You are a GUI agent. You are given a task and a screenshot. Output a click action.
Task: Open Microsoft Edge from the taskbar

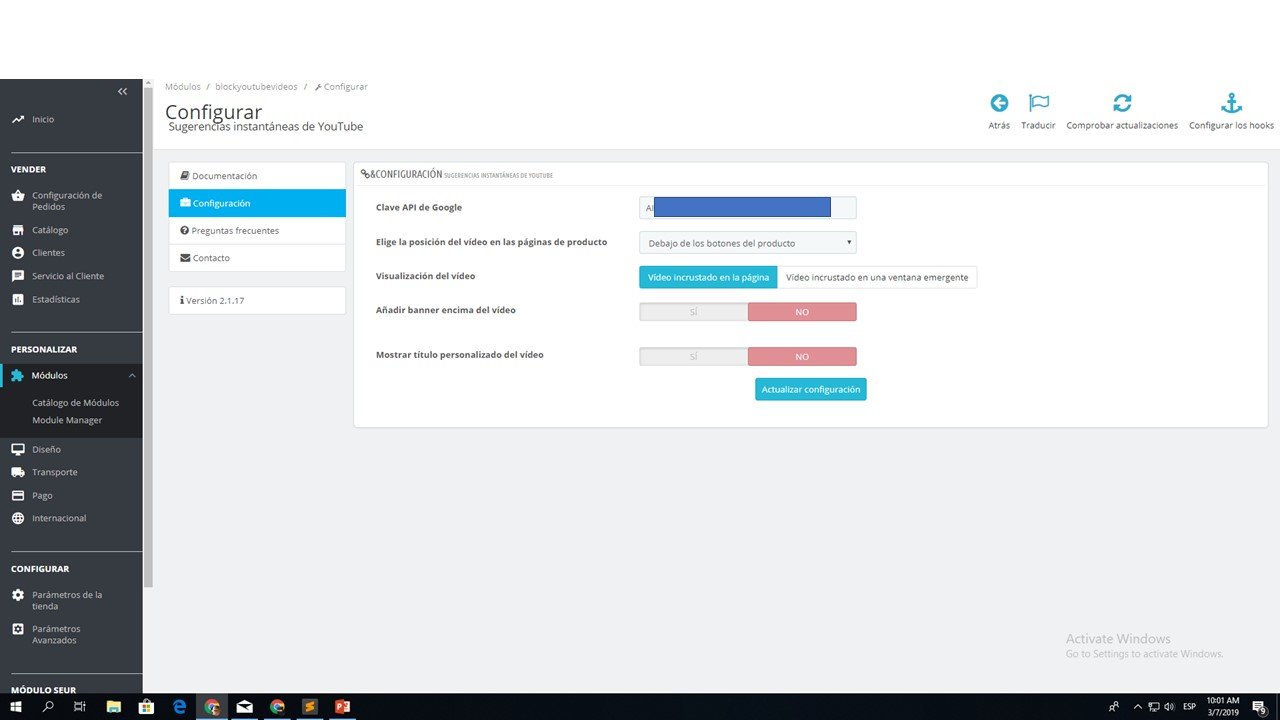coord(180,707)
